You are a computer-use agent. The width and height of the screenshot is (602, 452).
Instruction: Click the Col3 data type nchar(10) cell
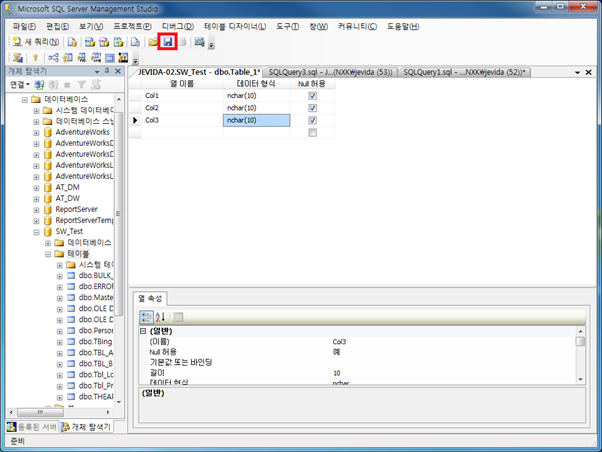pos(256,120)
